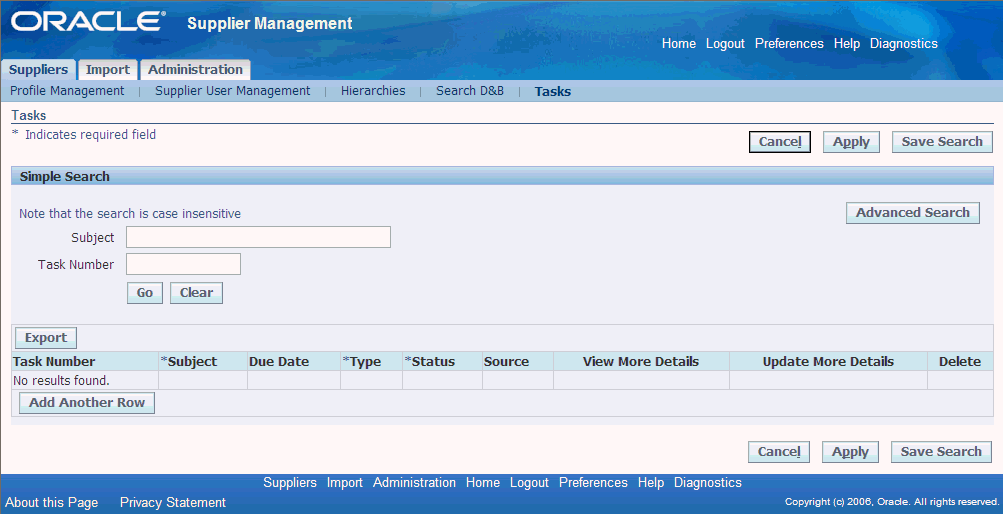1003x514 pixels.
Task: Click the Update More Details column header
Action: tap(828, 362)
